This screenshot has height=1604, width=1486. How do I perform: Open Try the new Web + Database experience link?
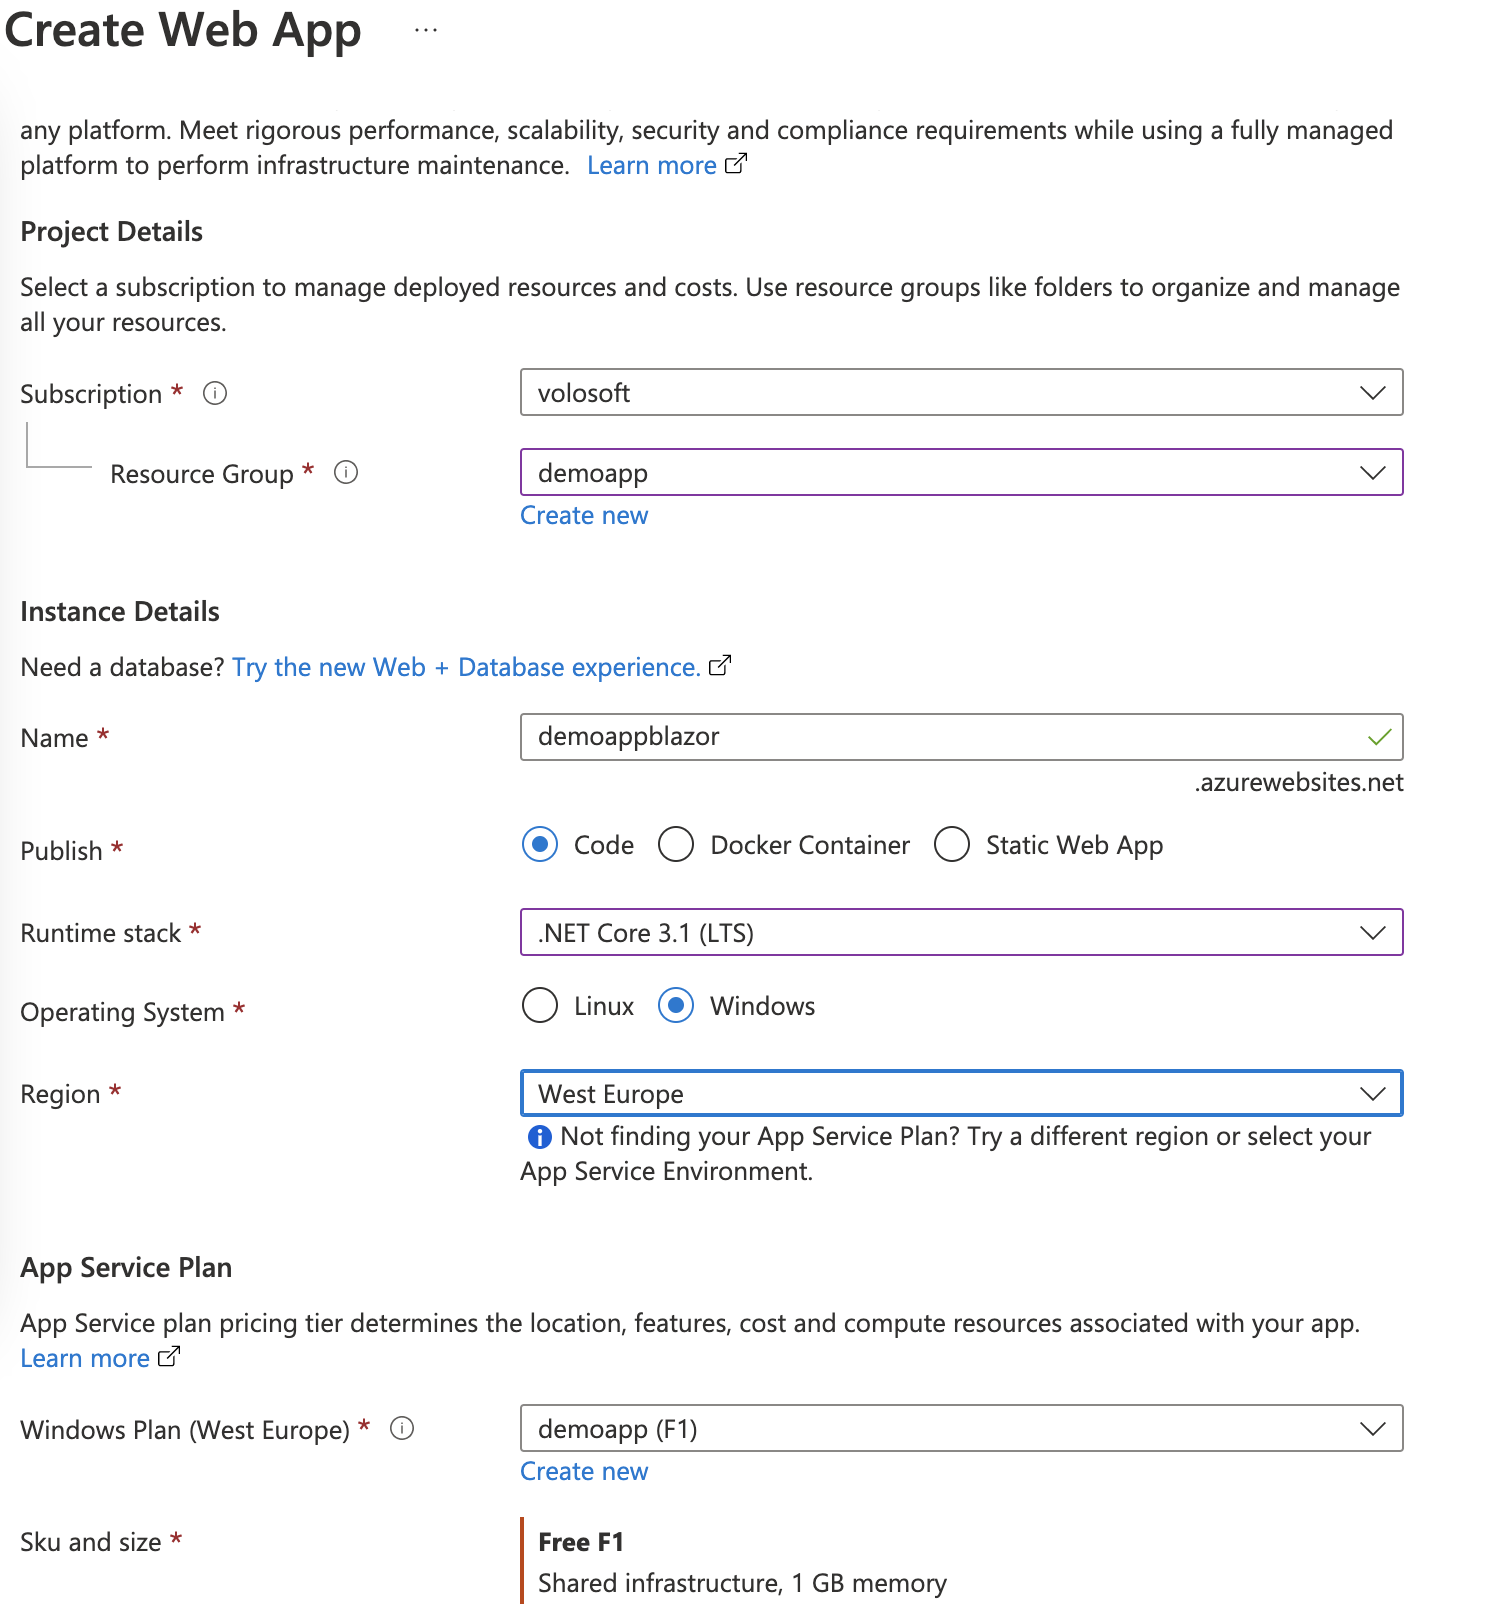pos(466,667)
